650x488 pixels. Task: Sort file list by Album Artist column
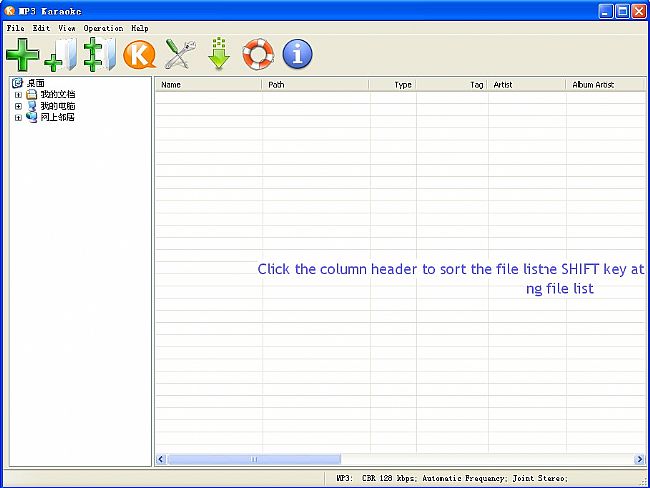click(x=606, y=85)
